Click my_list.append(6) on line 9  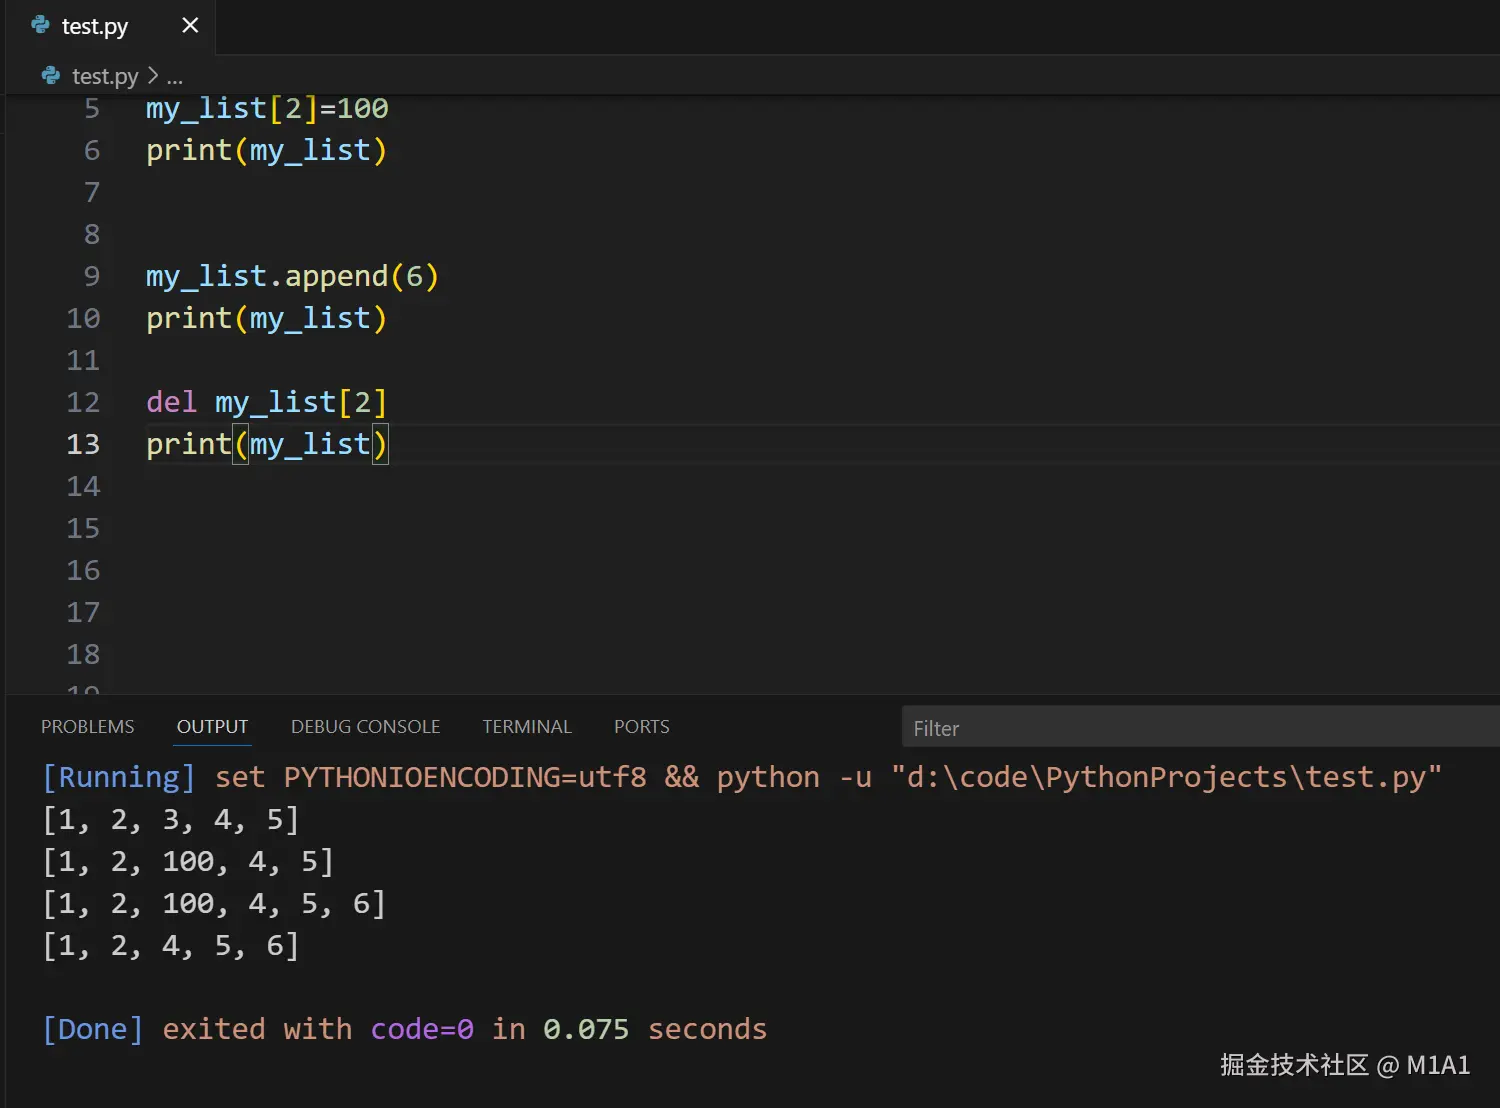(292, 276)
